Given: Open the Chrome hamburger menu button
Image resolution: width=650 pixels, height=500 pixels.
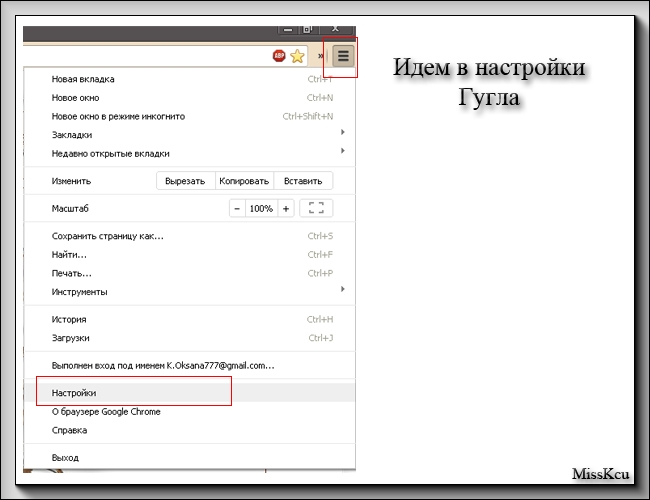Looking at the screenshot, I should [x=343, y=56].
